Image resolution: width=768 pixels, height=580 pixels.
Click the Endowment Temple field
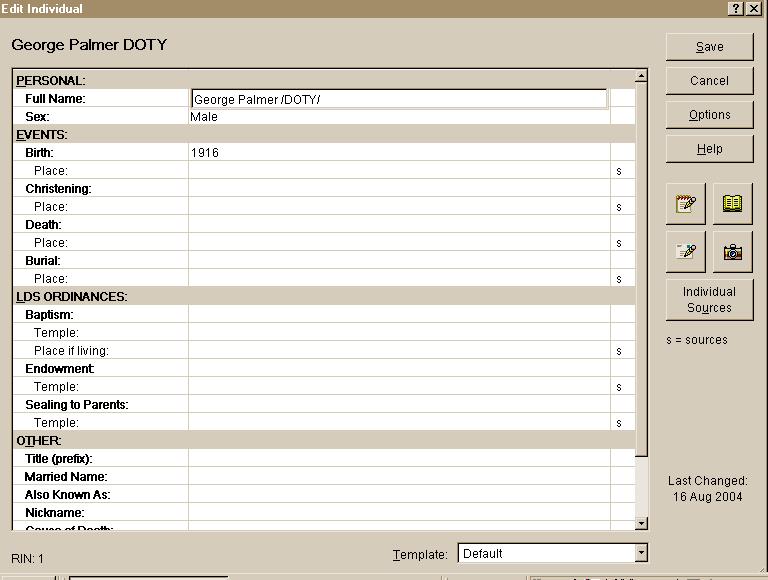pyautogui.click(x=399, y=387)
